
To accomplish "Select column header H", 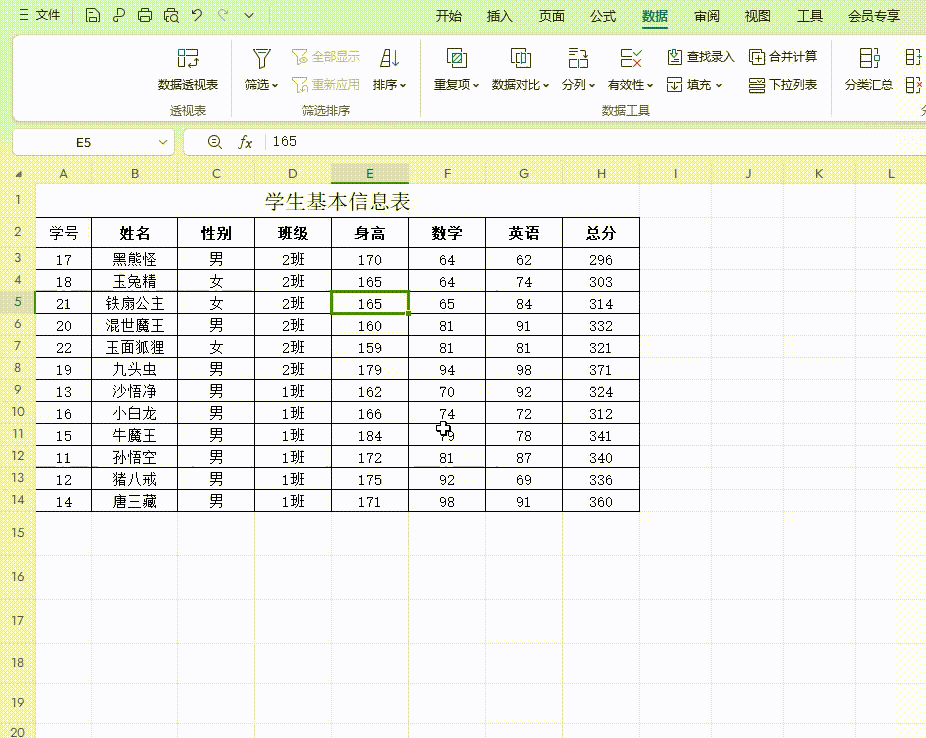I will [601, 174].
